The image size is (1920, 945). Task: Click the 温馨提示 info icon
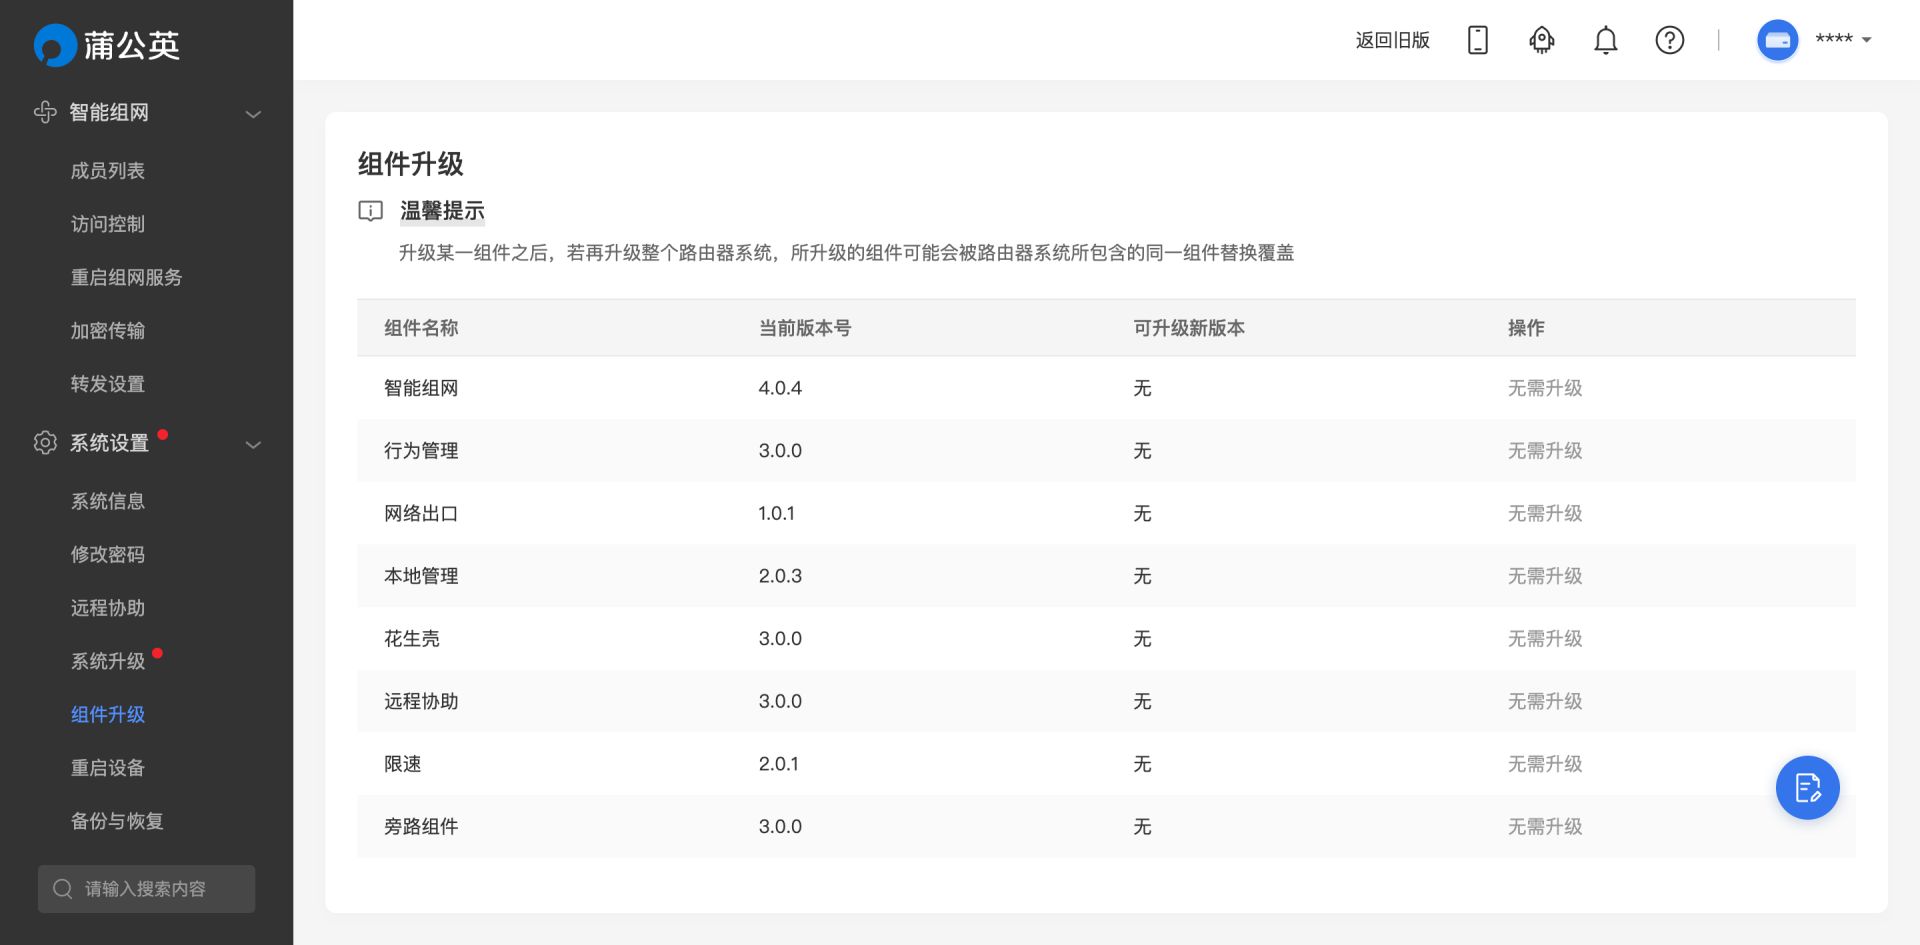coord(370,211)
